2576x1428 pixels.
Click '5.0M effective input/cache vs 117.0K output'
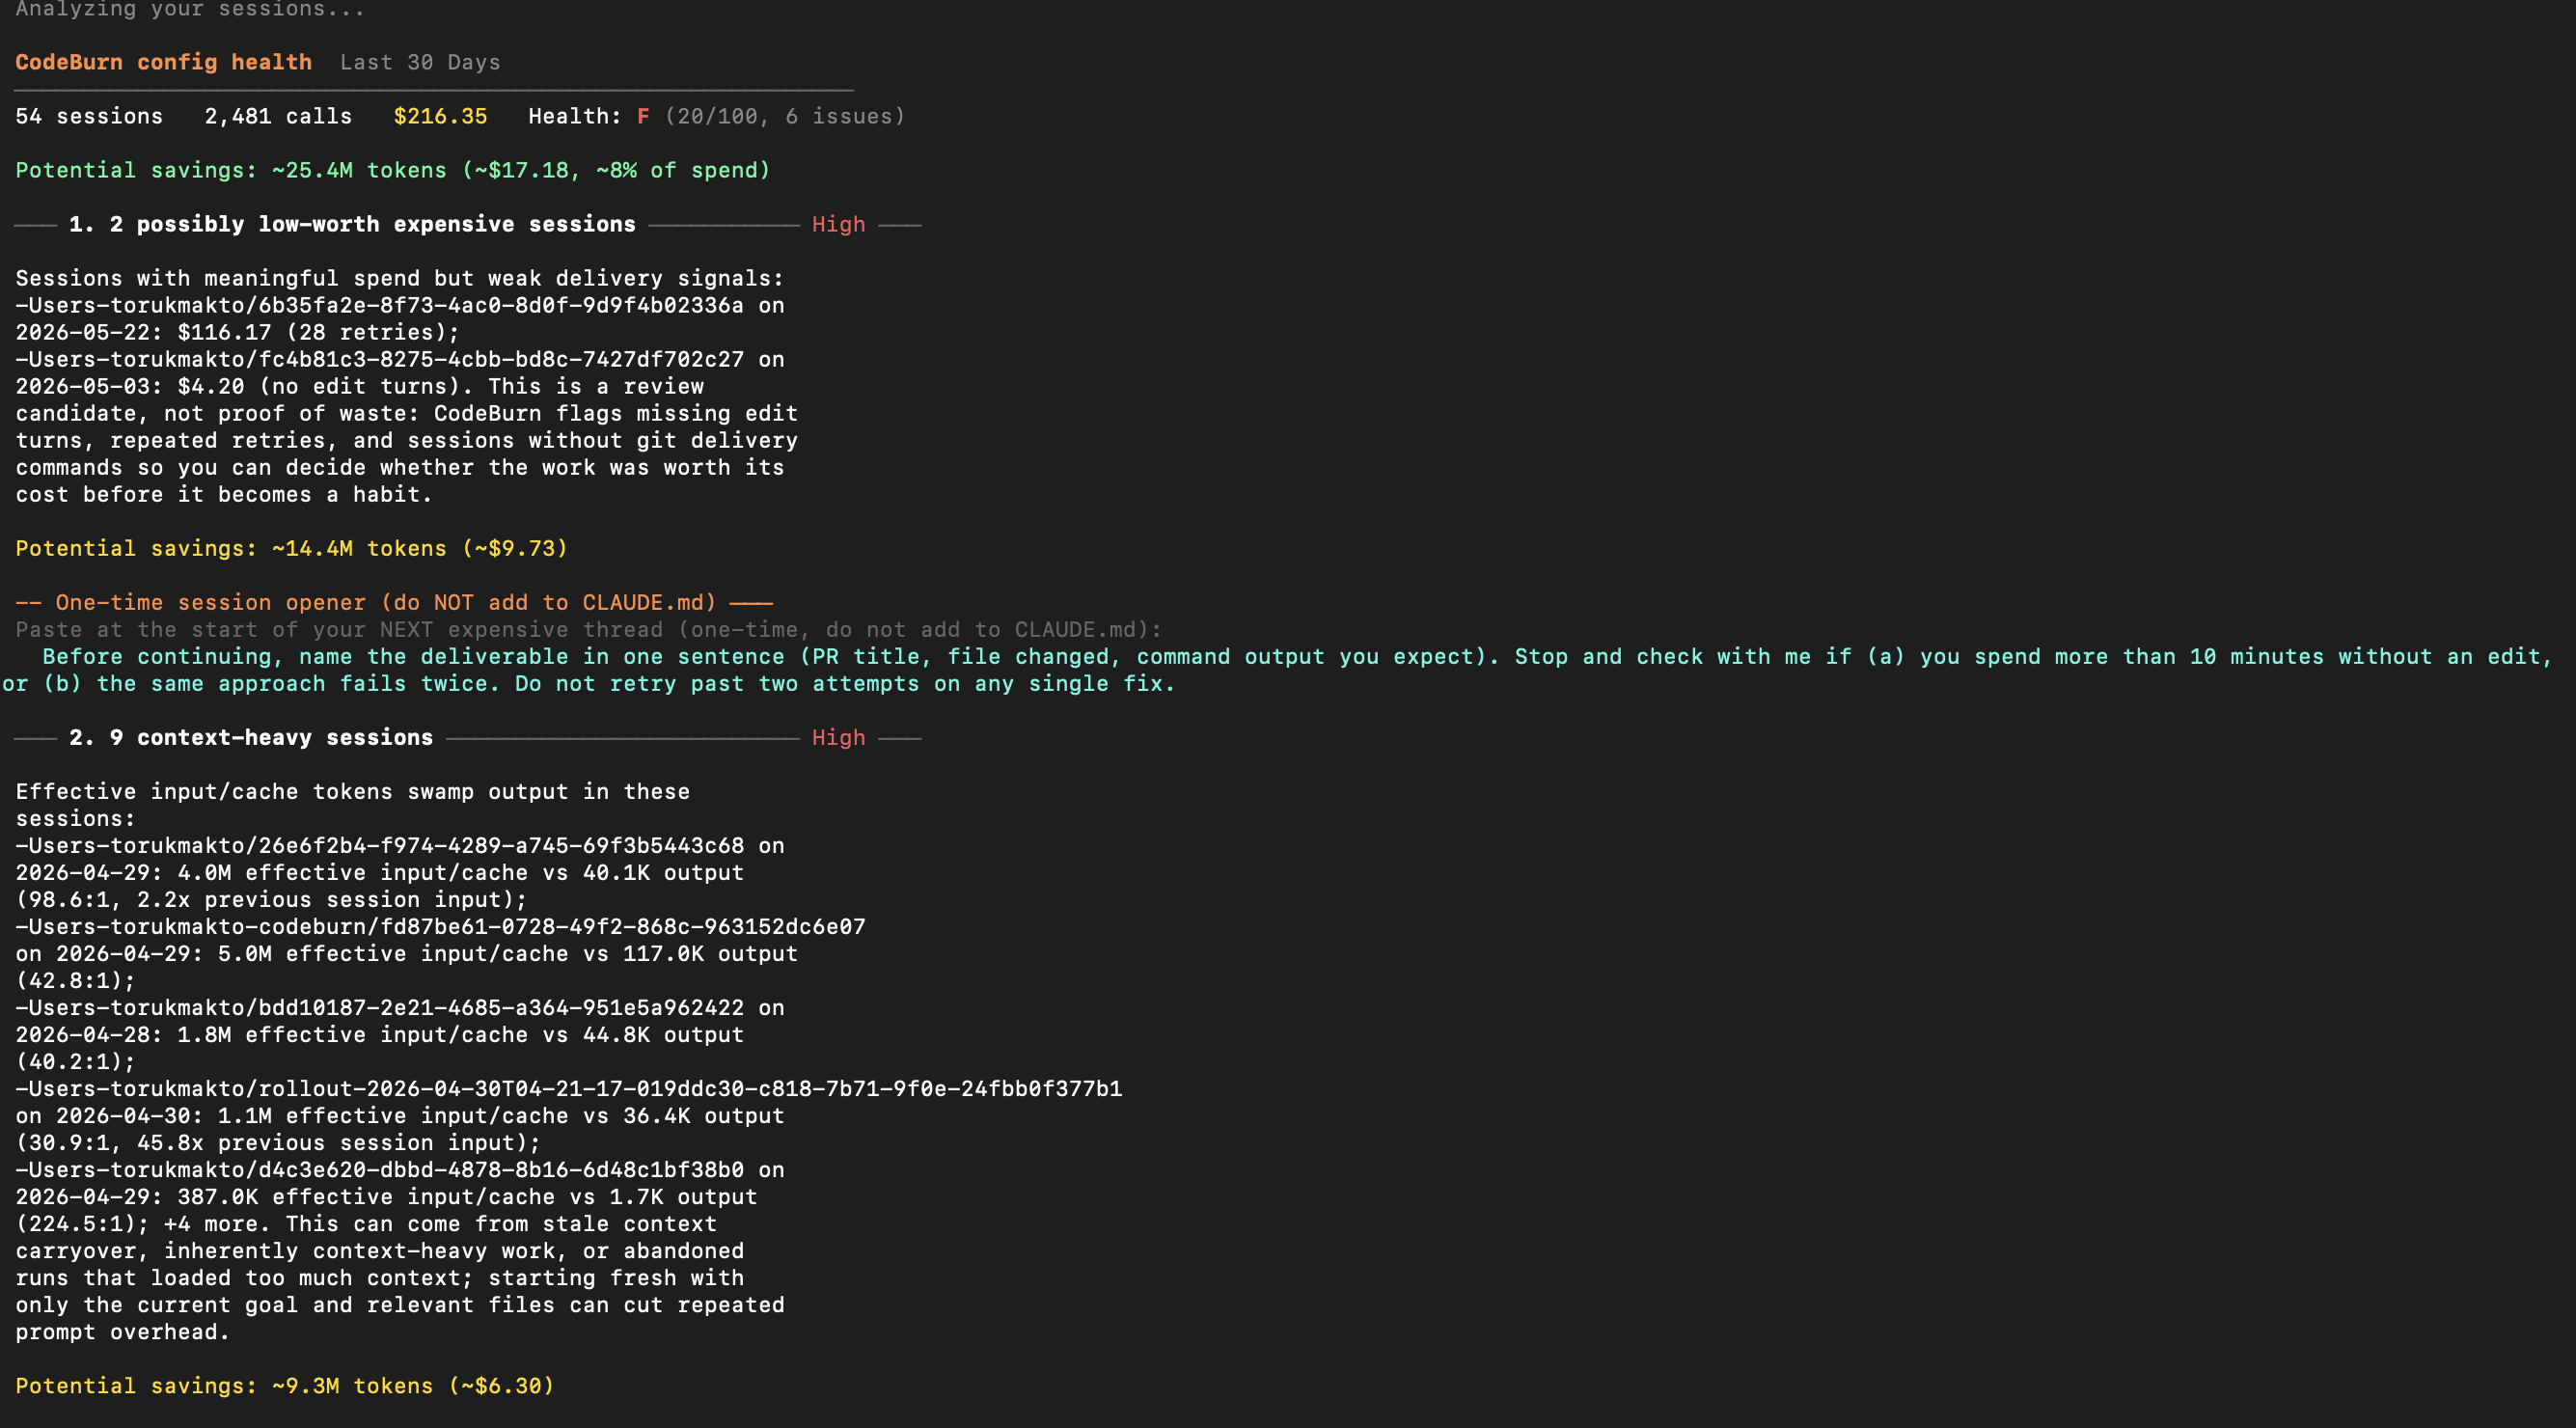(x=507, y=953)
